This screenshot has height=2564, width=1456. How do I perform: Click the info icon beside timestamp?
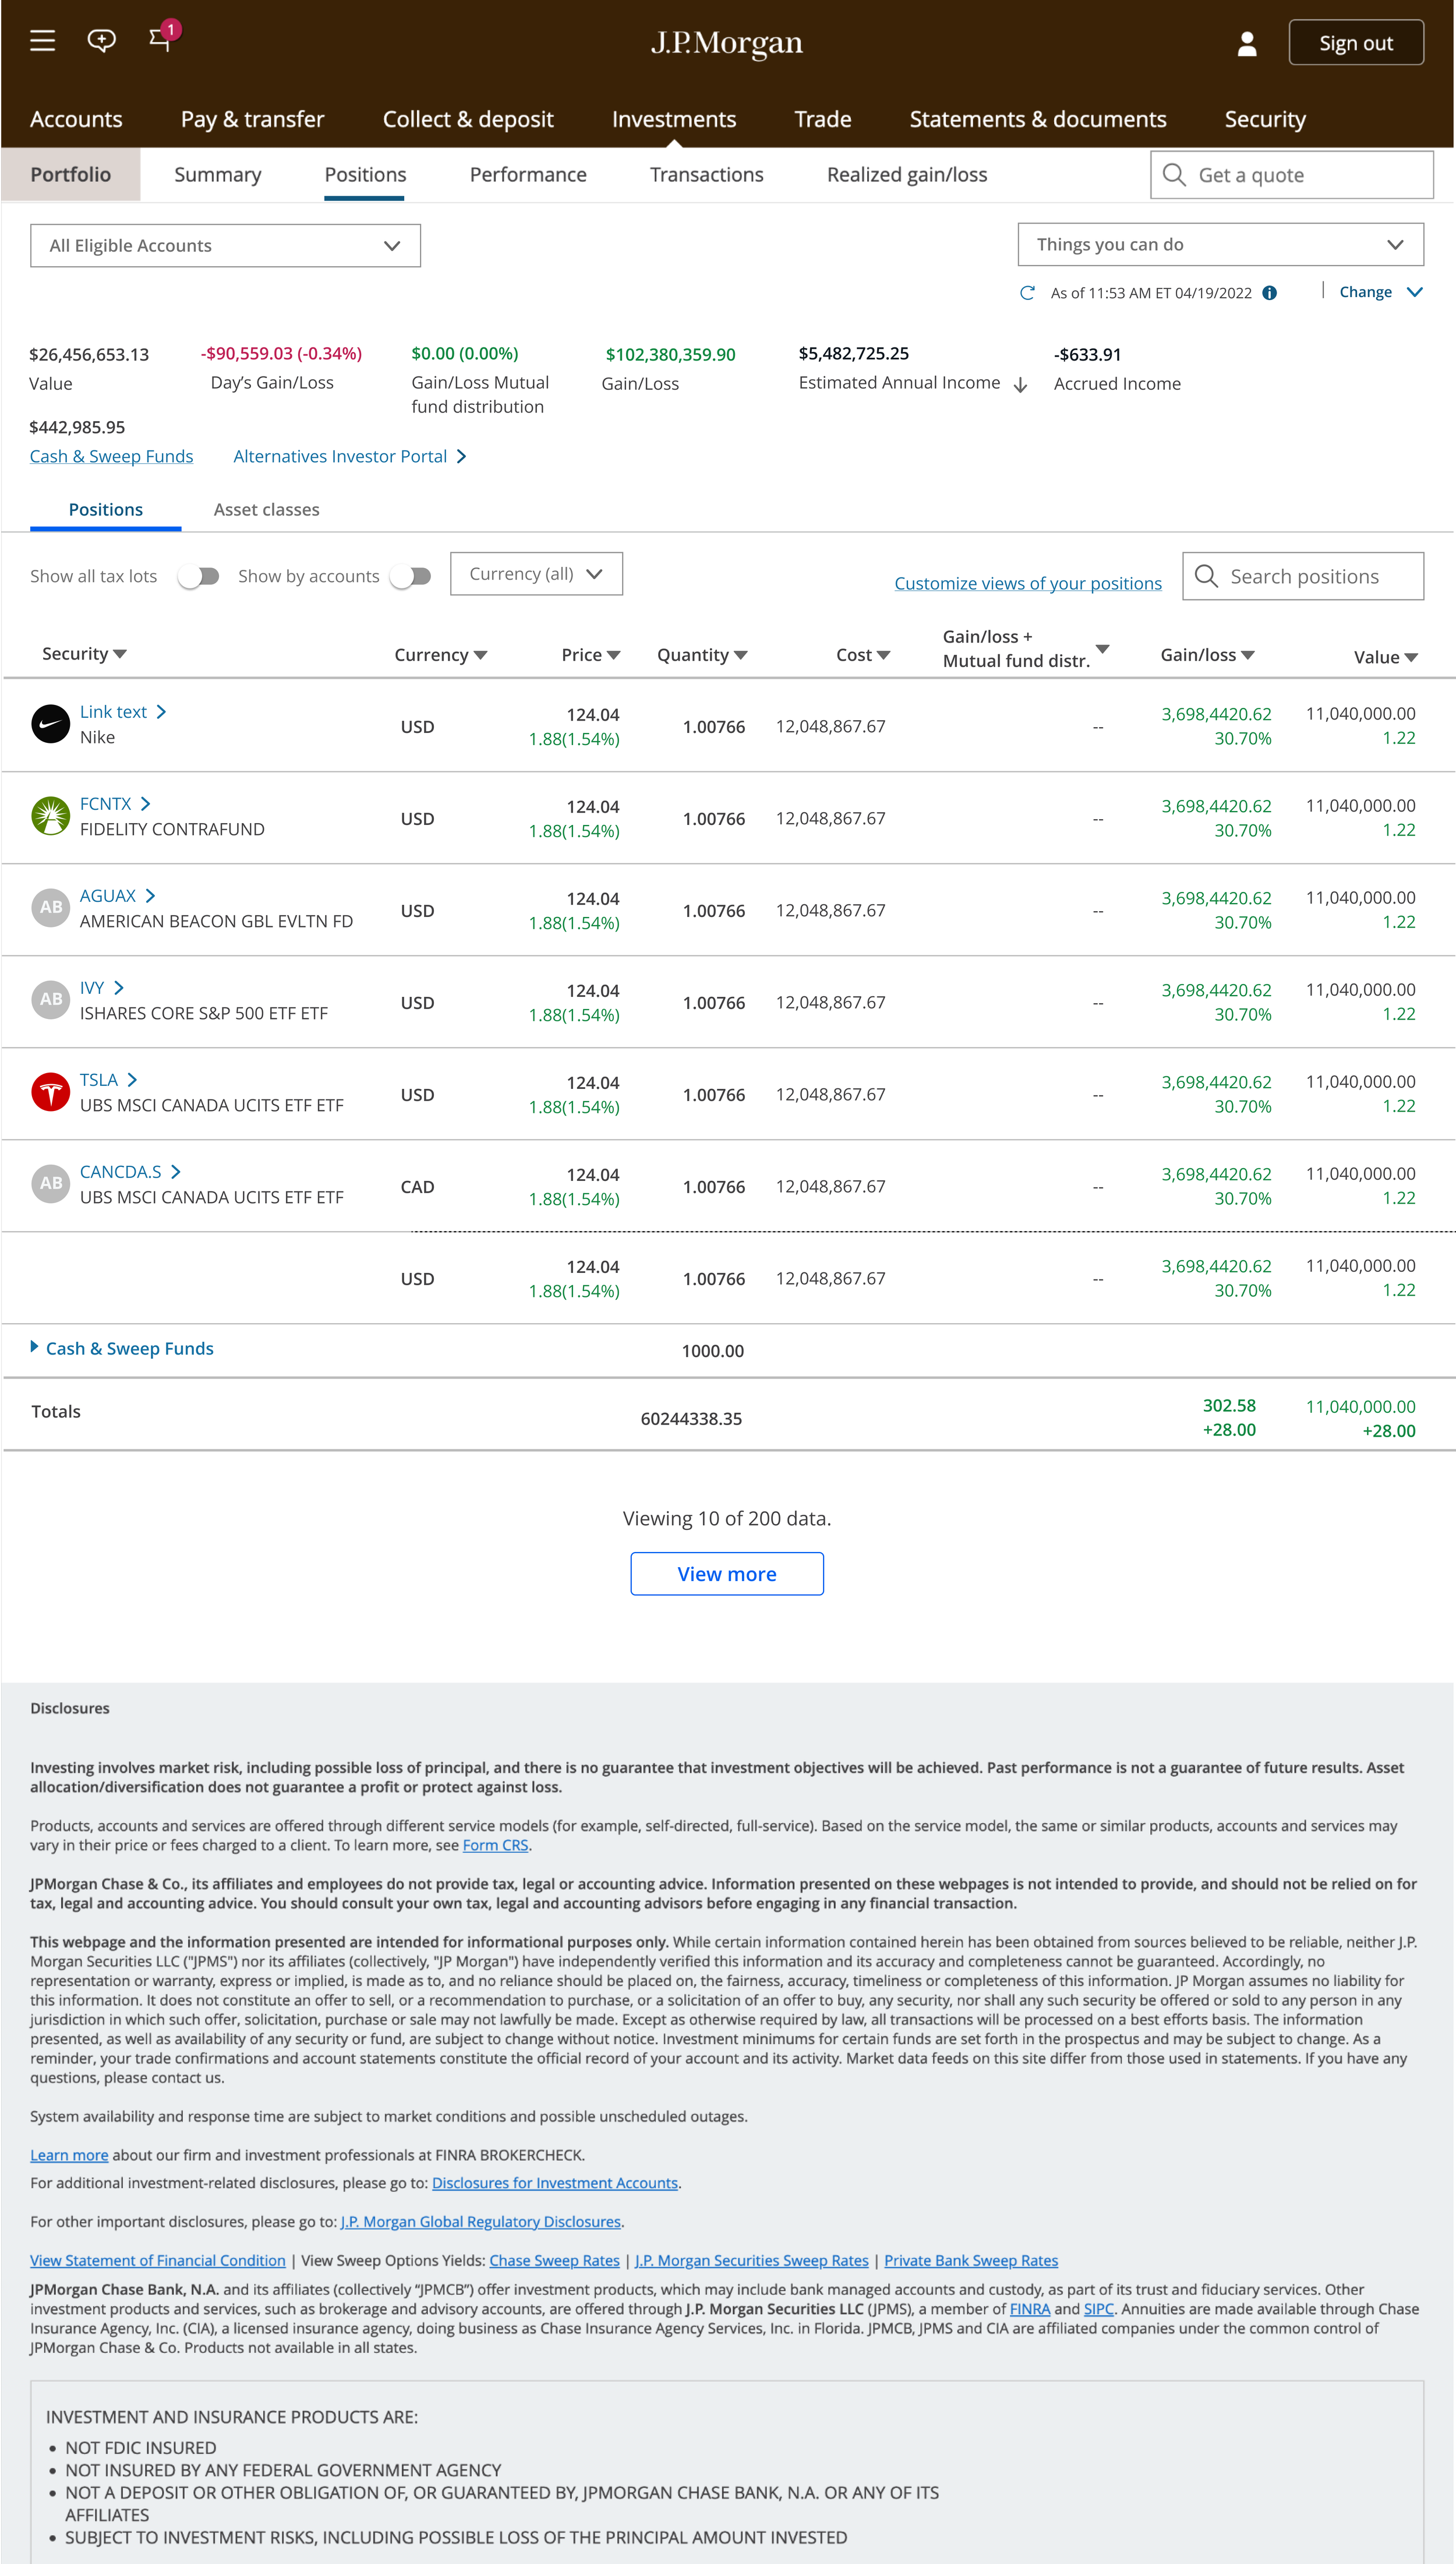(x=1269, y=293)
